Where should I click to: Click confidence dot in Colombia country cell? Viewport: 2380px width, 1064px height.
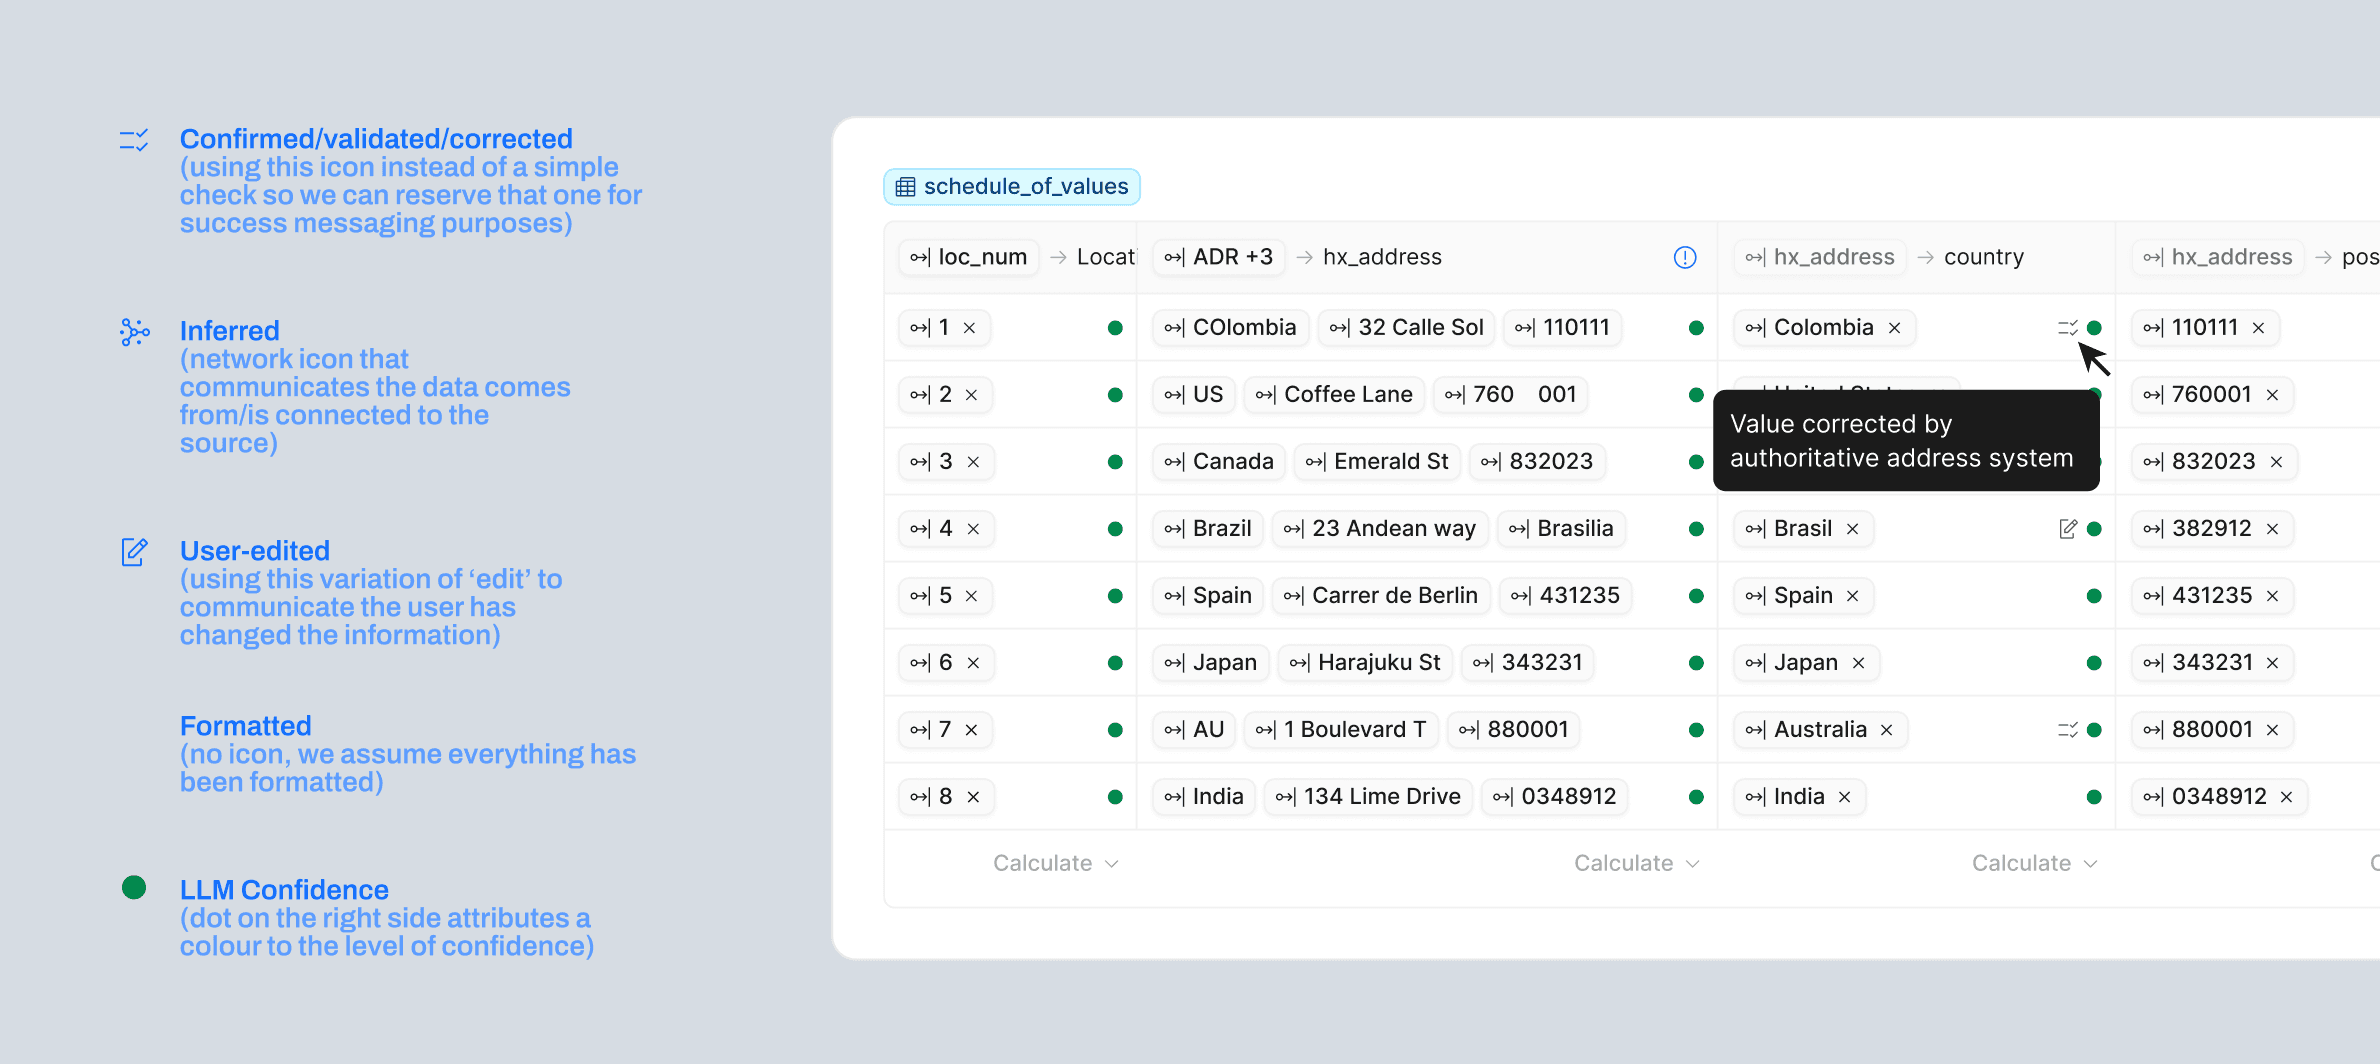point(2094,328)
